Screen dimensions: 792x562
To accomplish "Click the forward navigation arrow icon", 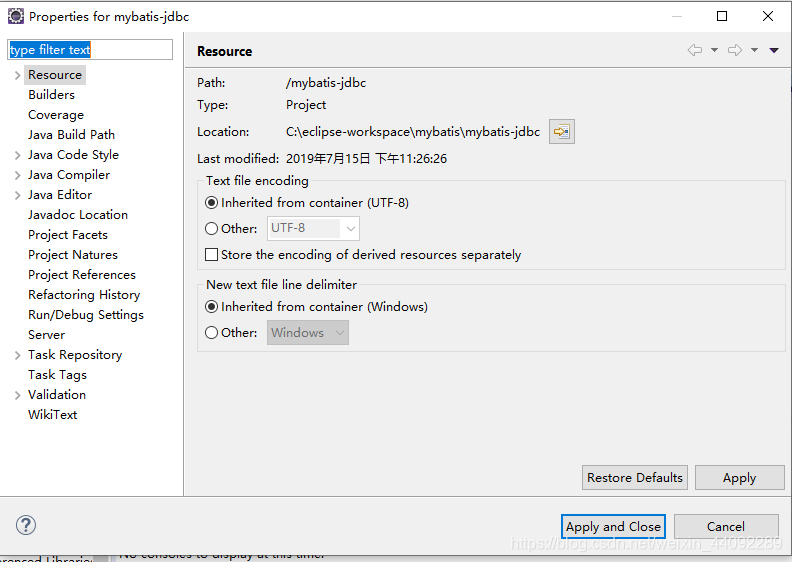I will (x=735, y=50).
